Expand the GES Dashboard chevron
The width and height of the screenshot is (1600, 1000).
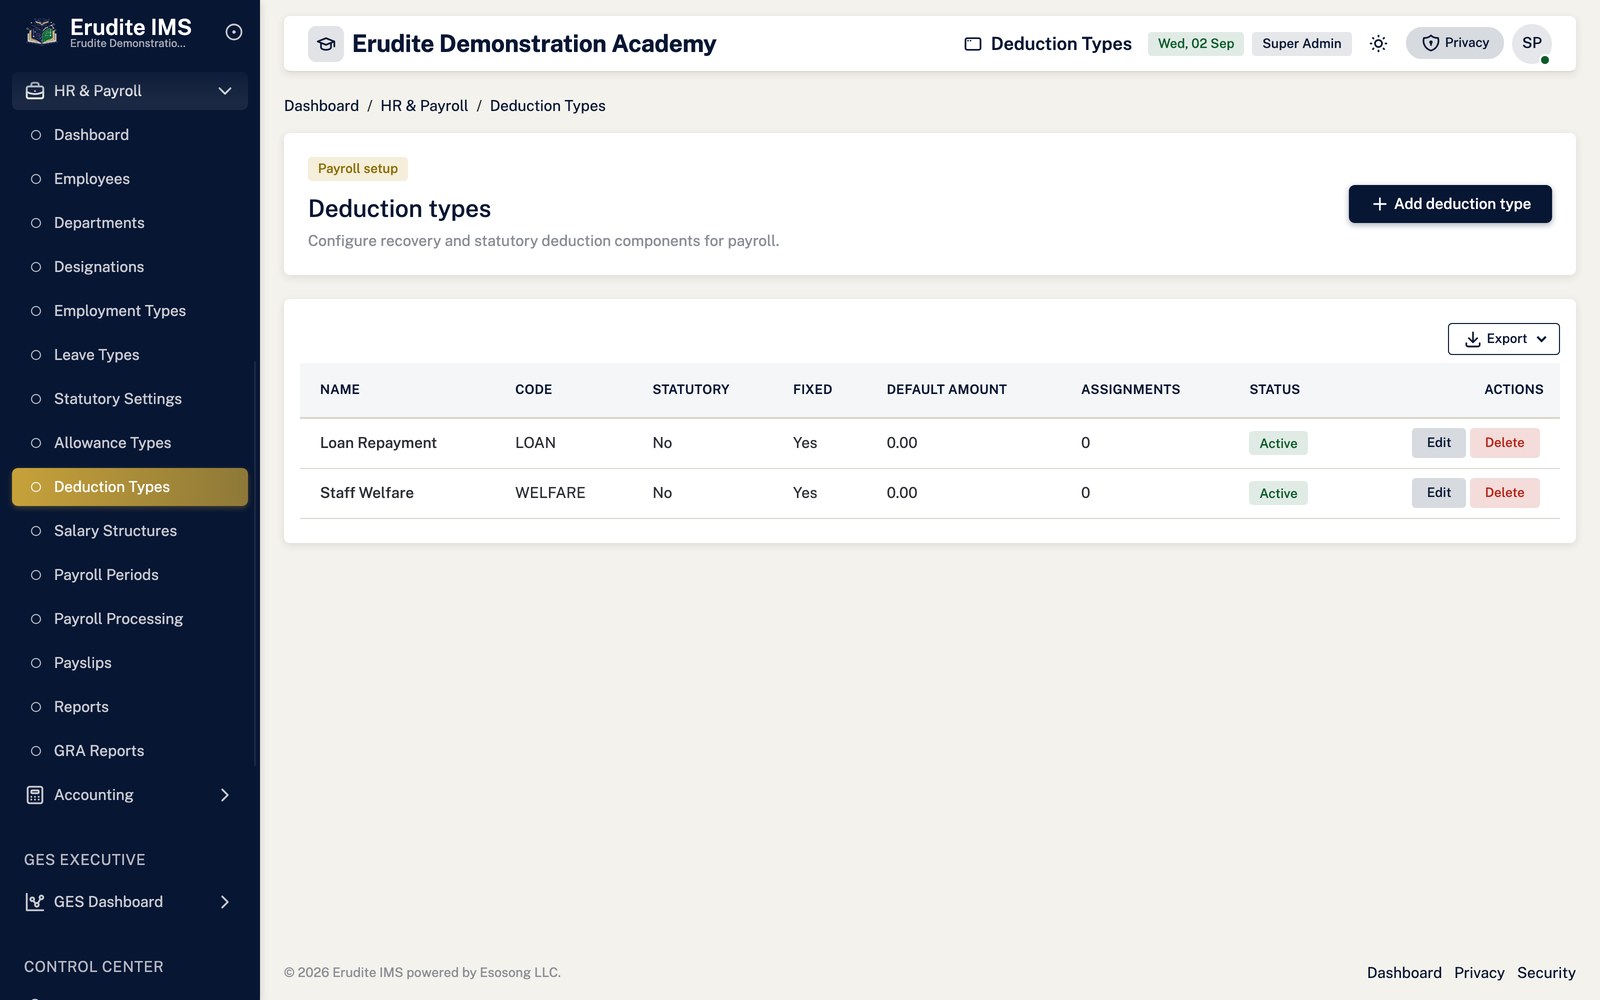tap(225, 902)
